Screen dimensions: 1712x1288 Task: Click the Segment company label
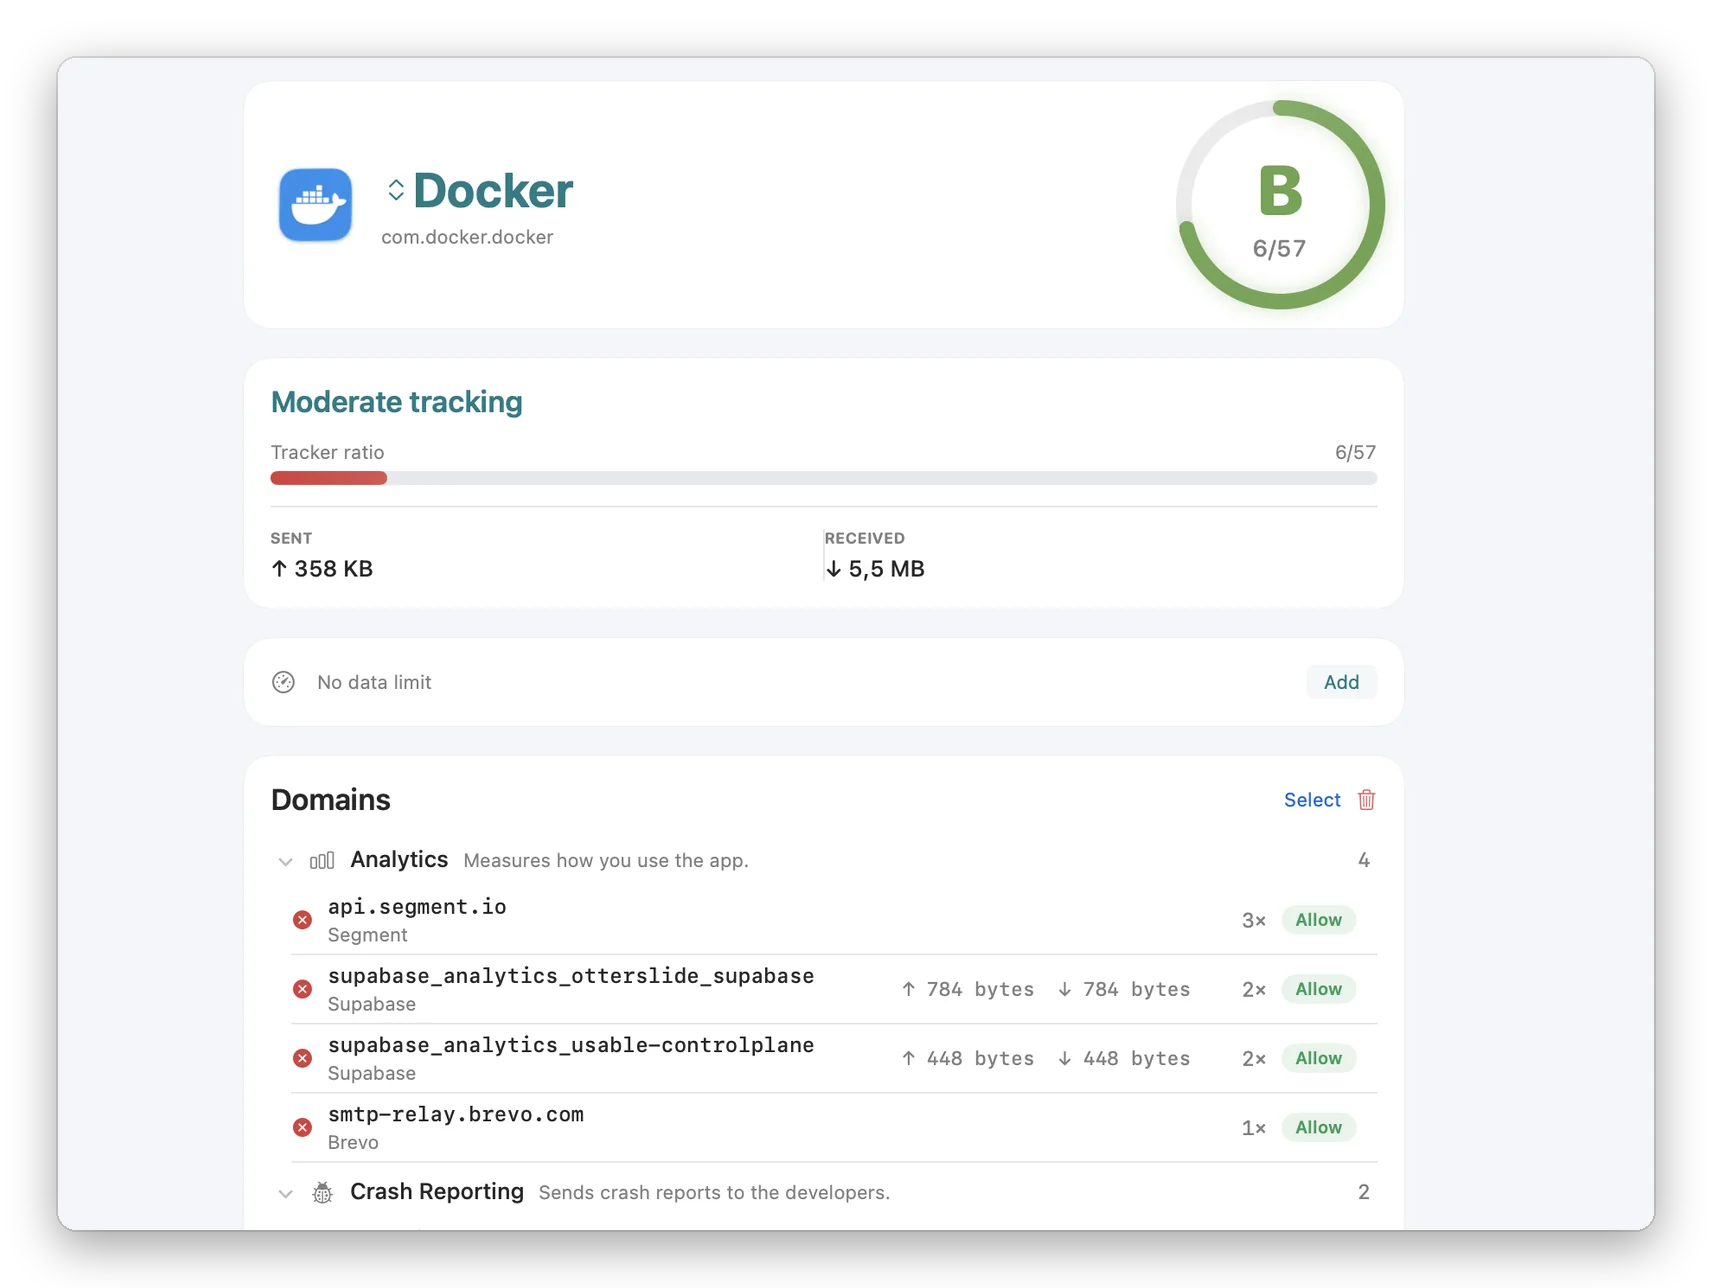(x=368, y=935)
